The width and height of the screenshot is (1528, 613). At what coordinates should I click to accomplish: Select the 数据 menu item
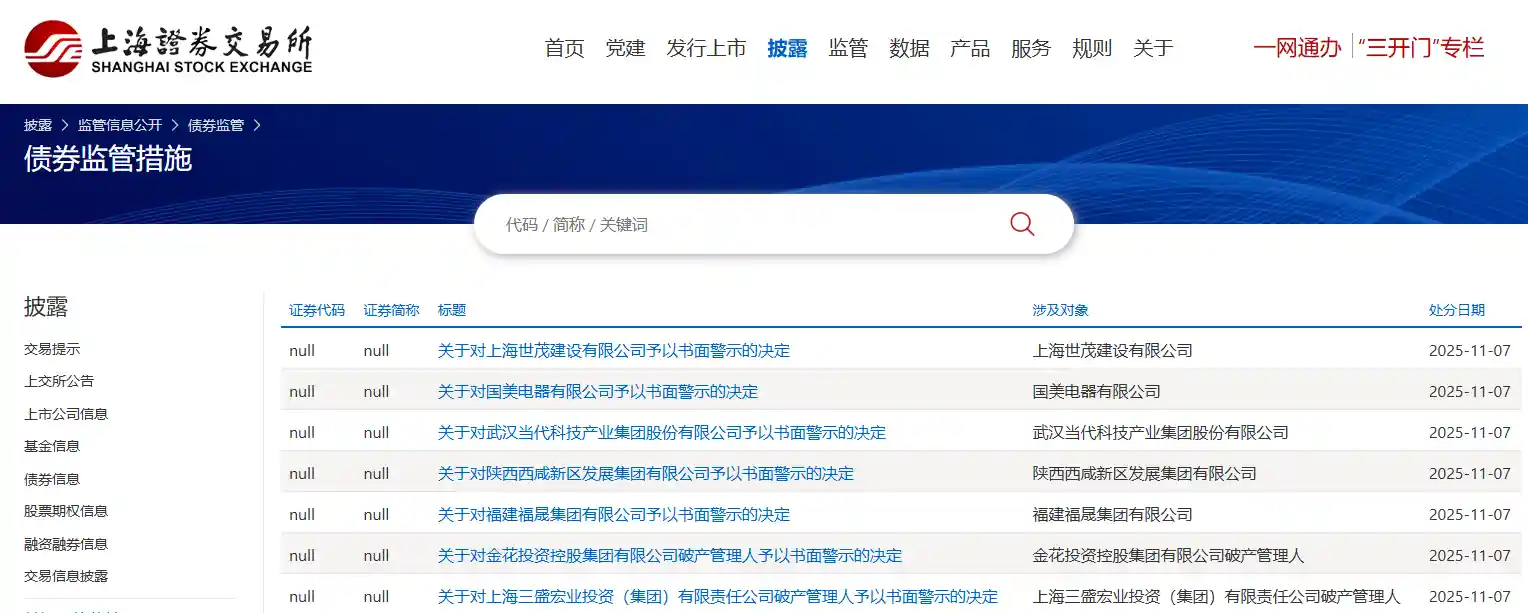909,47
